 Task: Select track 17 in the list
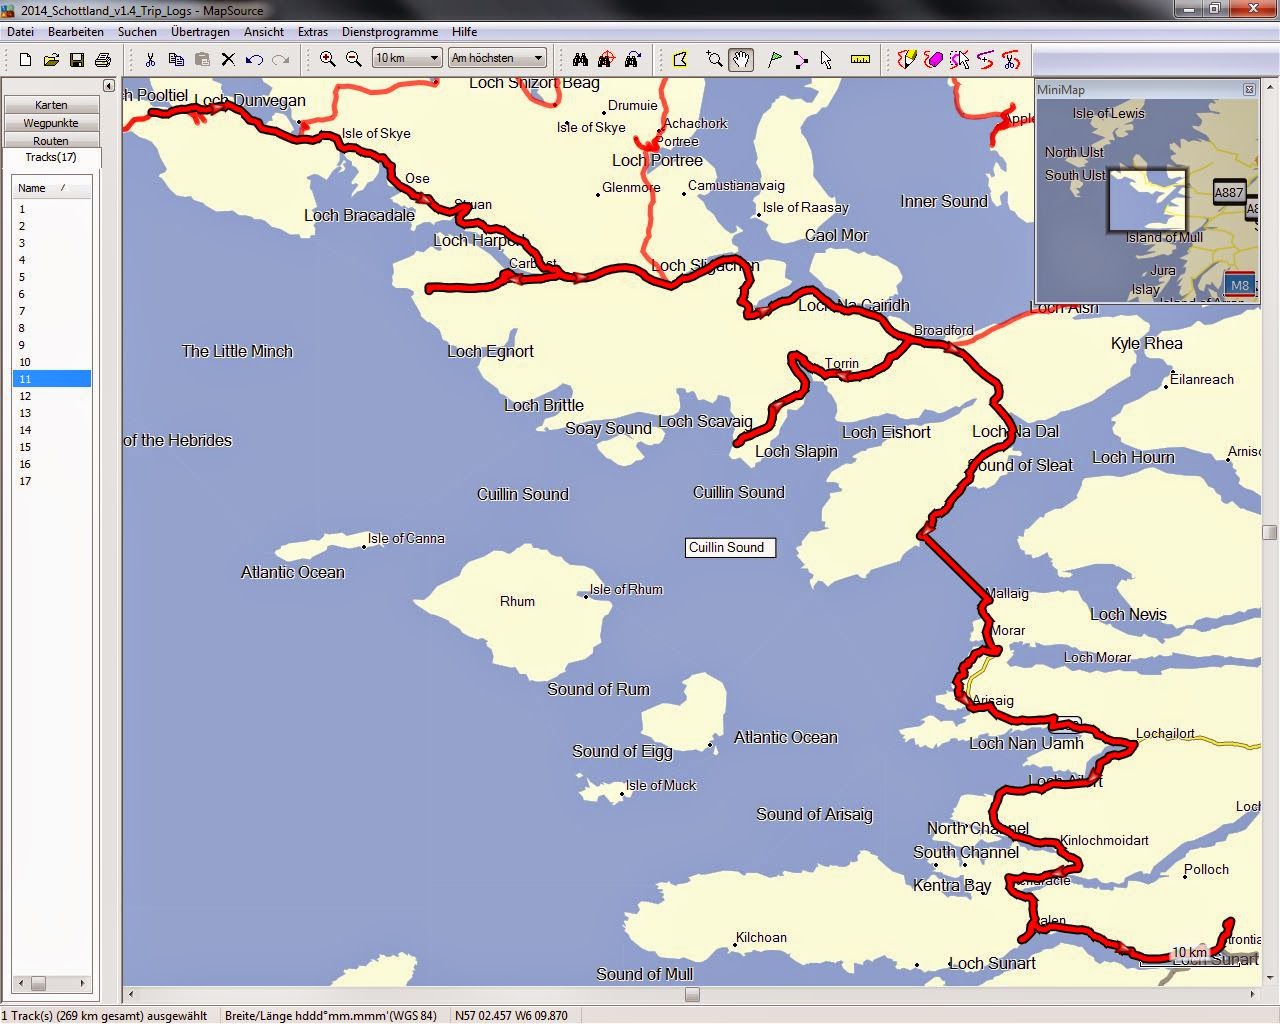52,481
